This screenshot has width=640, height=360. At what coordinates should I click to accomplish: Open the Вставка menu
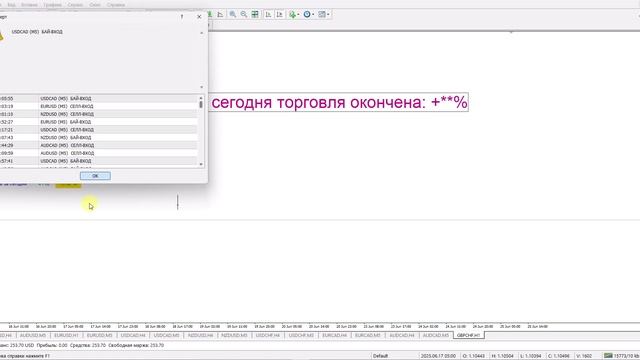click(29, 5)
